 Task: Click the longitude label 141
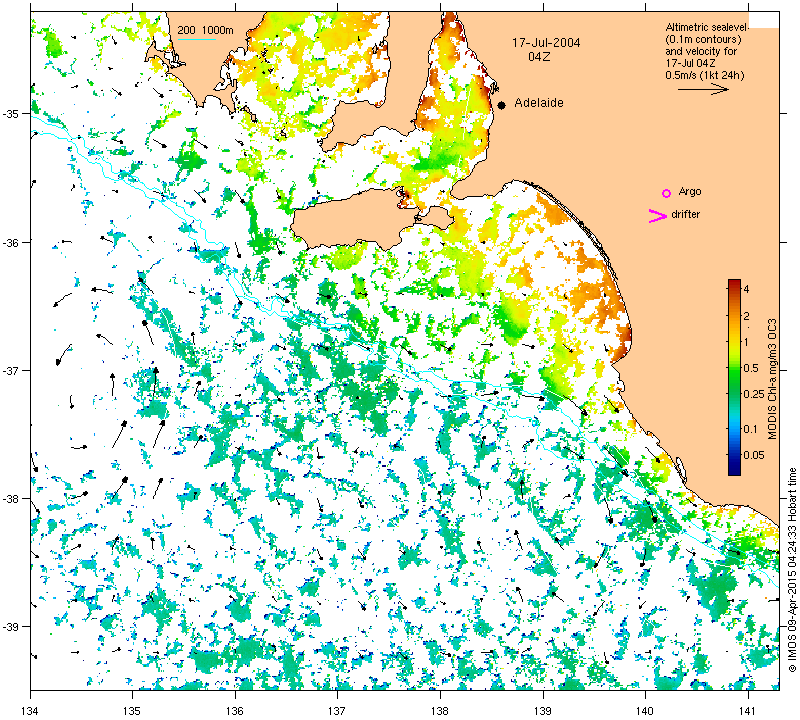(748, 710)
